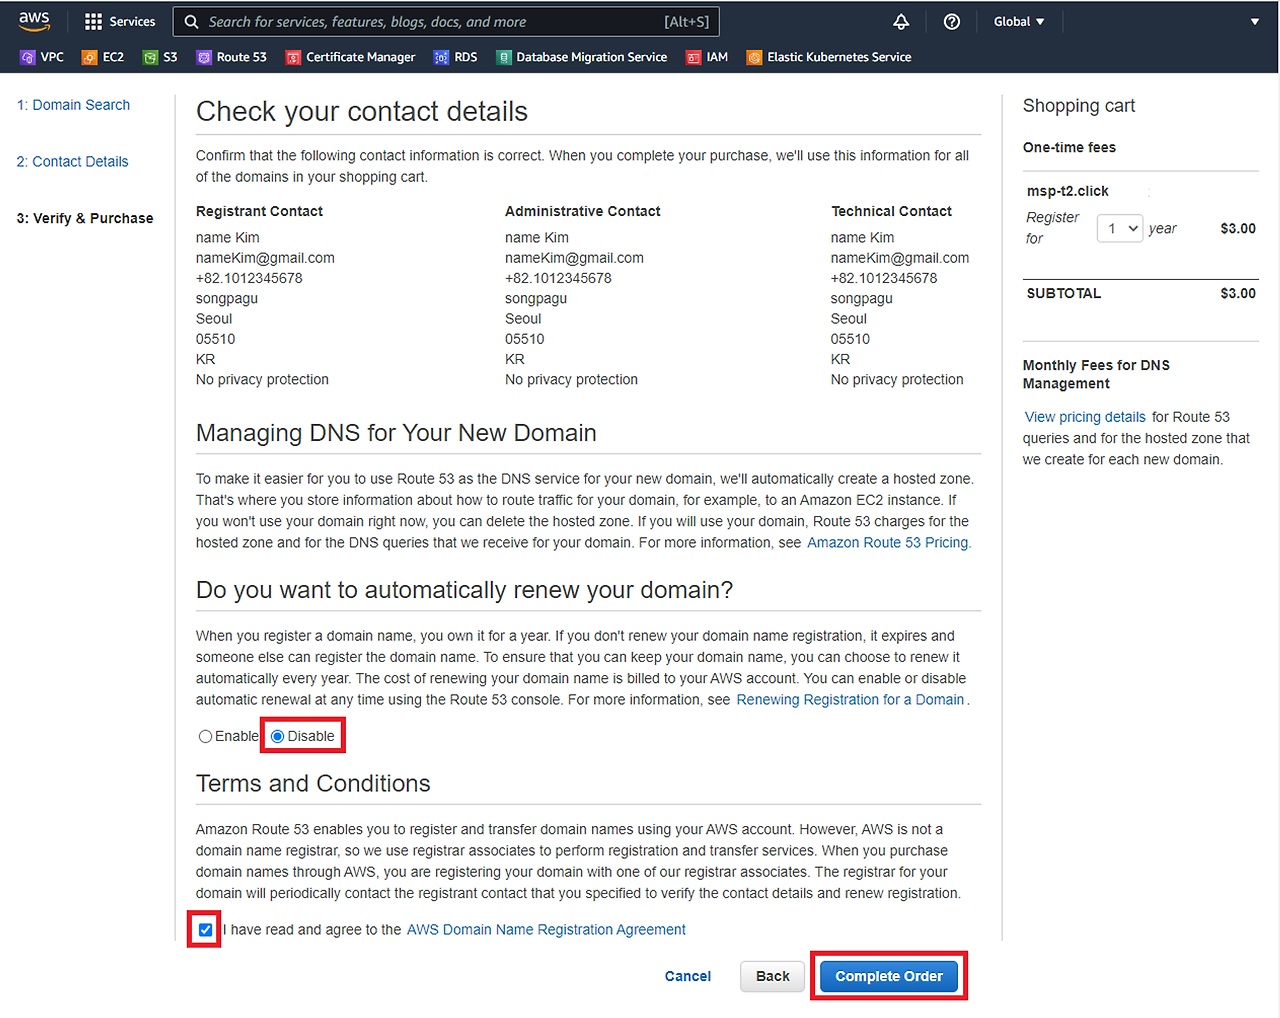Click the Technical Contact heading

click(x=891, y=211)
